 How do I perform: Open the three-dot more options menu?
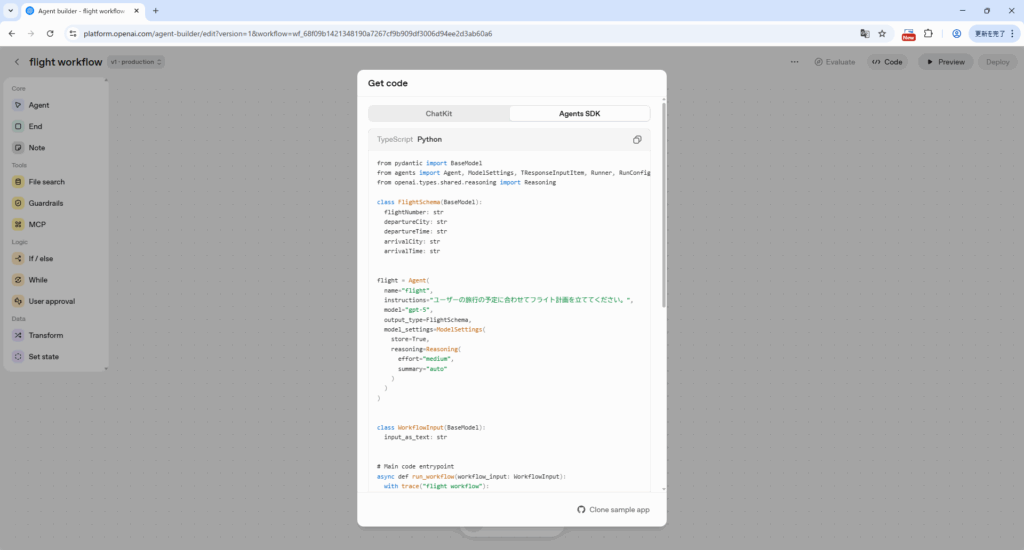pos(795,62)
